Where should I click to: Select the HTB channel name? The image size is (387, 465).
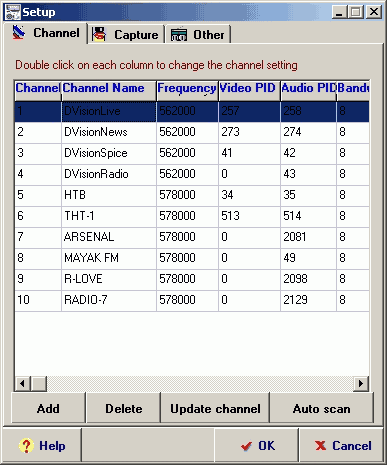coord(75,195)
